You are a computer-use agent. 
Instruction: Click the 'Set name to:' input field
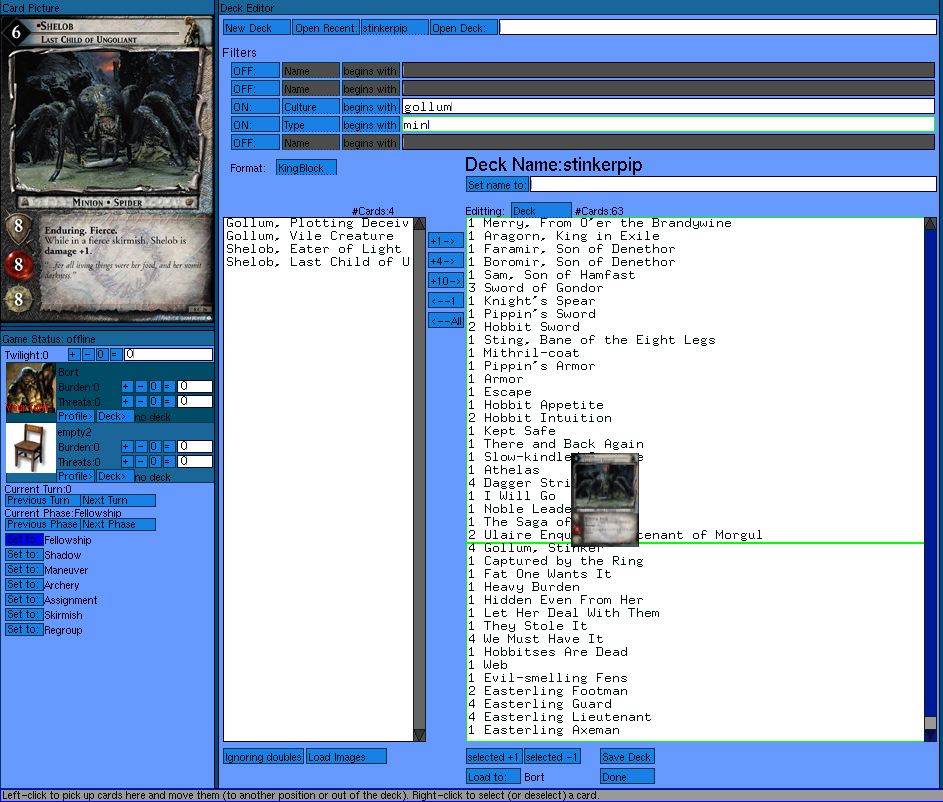[733, 184]
